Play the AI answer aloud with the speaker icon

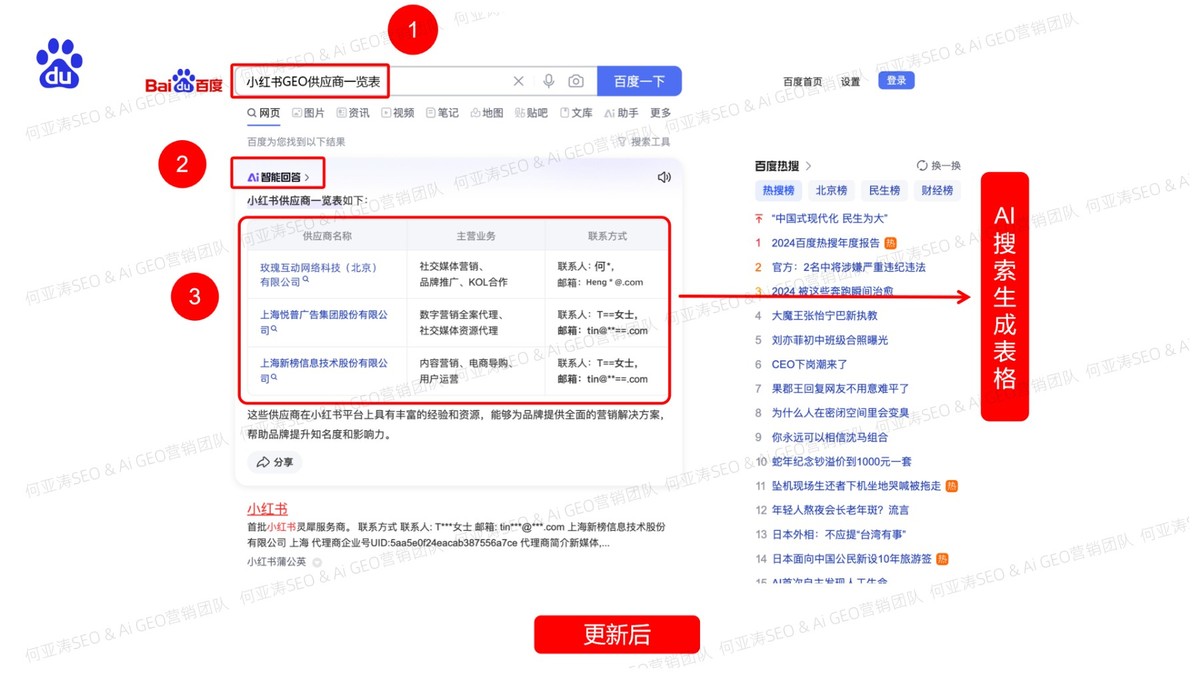pyautogui.click(x=664, y=177)
